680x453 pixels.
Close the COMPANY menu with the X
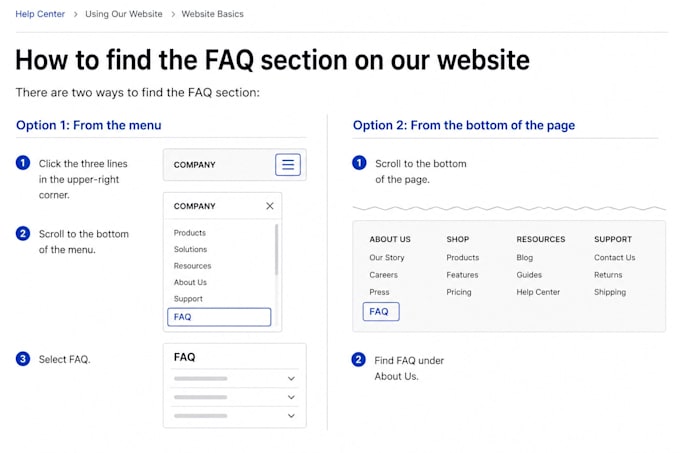(x=270, y=206)
